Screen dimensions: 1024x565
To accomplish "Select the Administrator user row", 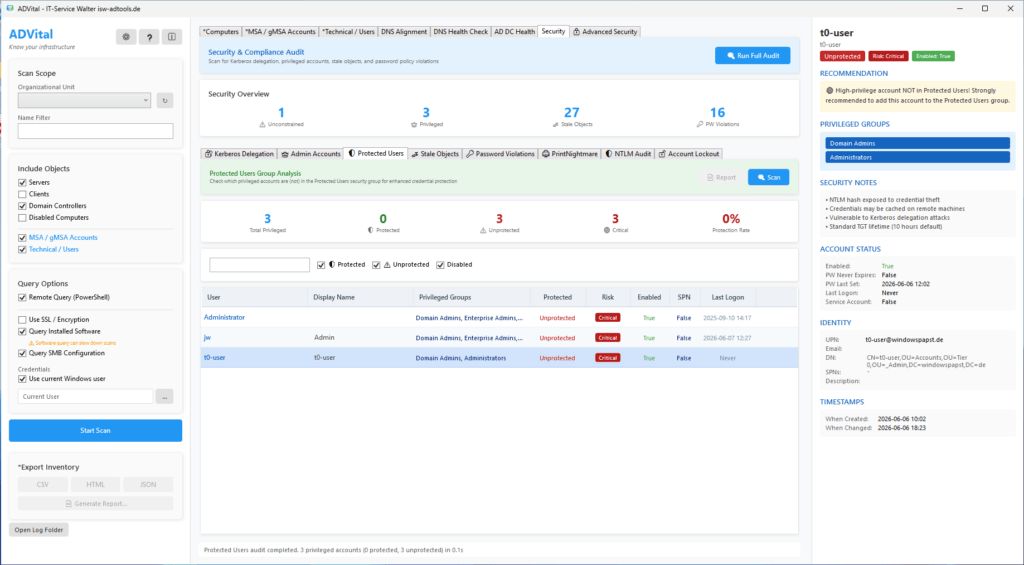I will coord(499,317).
